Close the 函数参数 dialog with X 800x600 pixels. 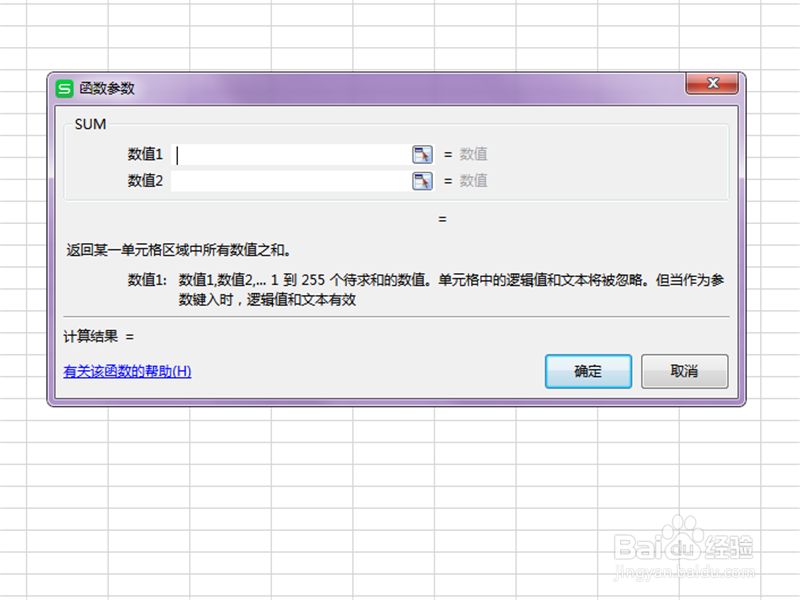click(x=712, y=83)
